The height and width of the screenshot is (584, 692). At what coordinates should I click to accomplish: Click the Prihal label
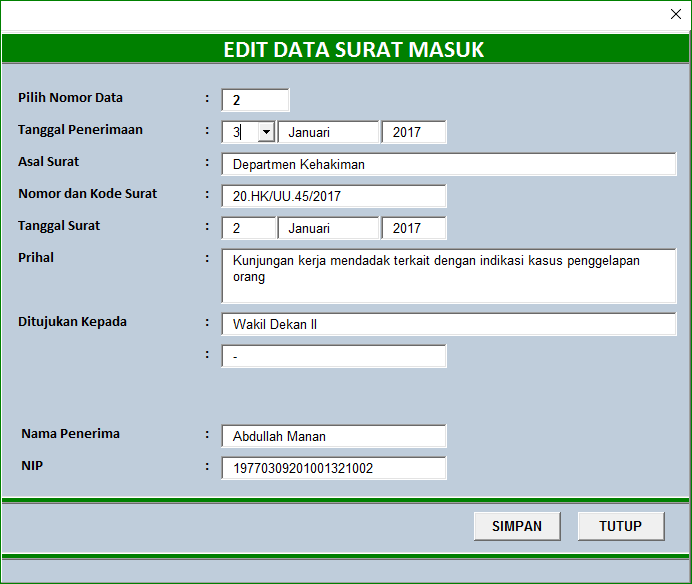click(36, 258)
